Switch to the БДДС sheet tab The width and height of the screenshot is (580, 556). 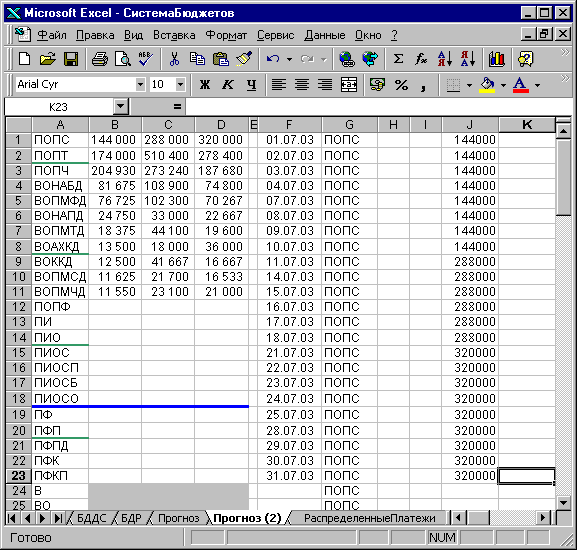[x=91, y=518]
